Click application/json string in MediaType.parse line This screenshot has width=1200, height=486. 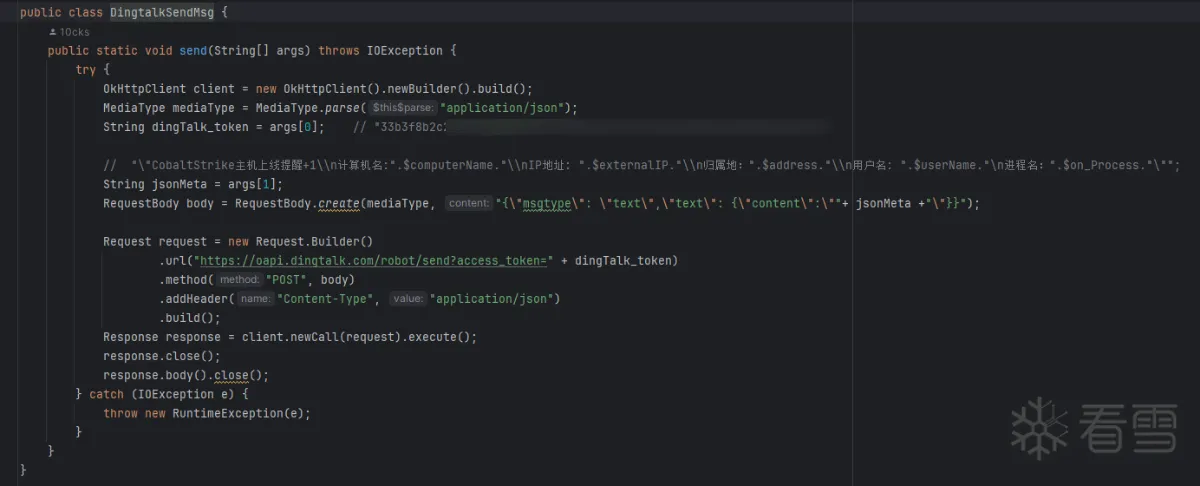pos(504,108)
